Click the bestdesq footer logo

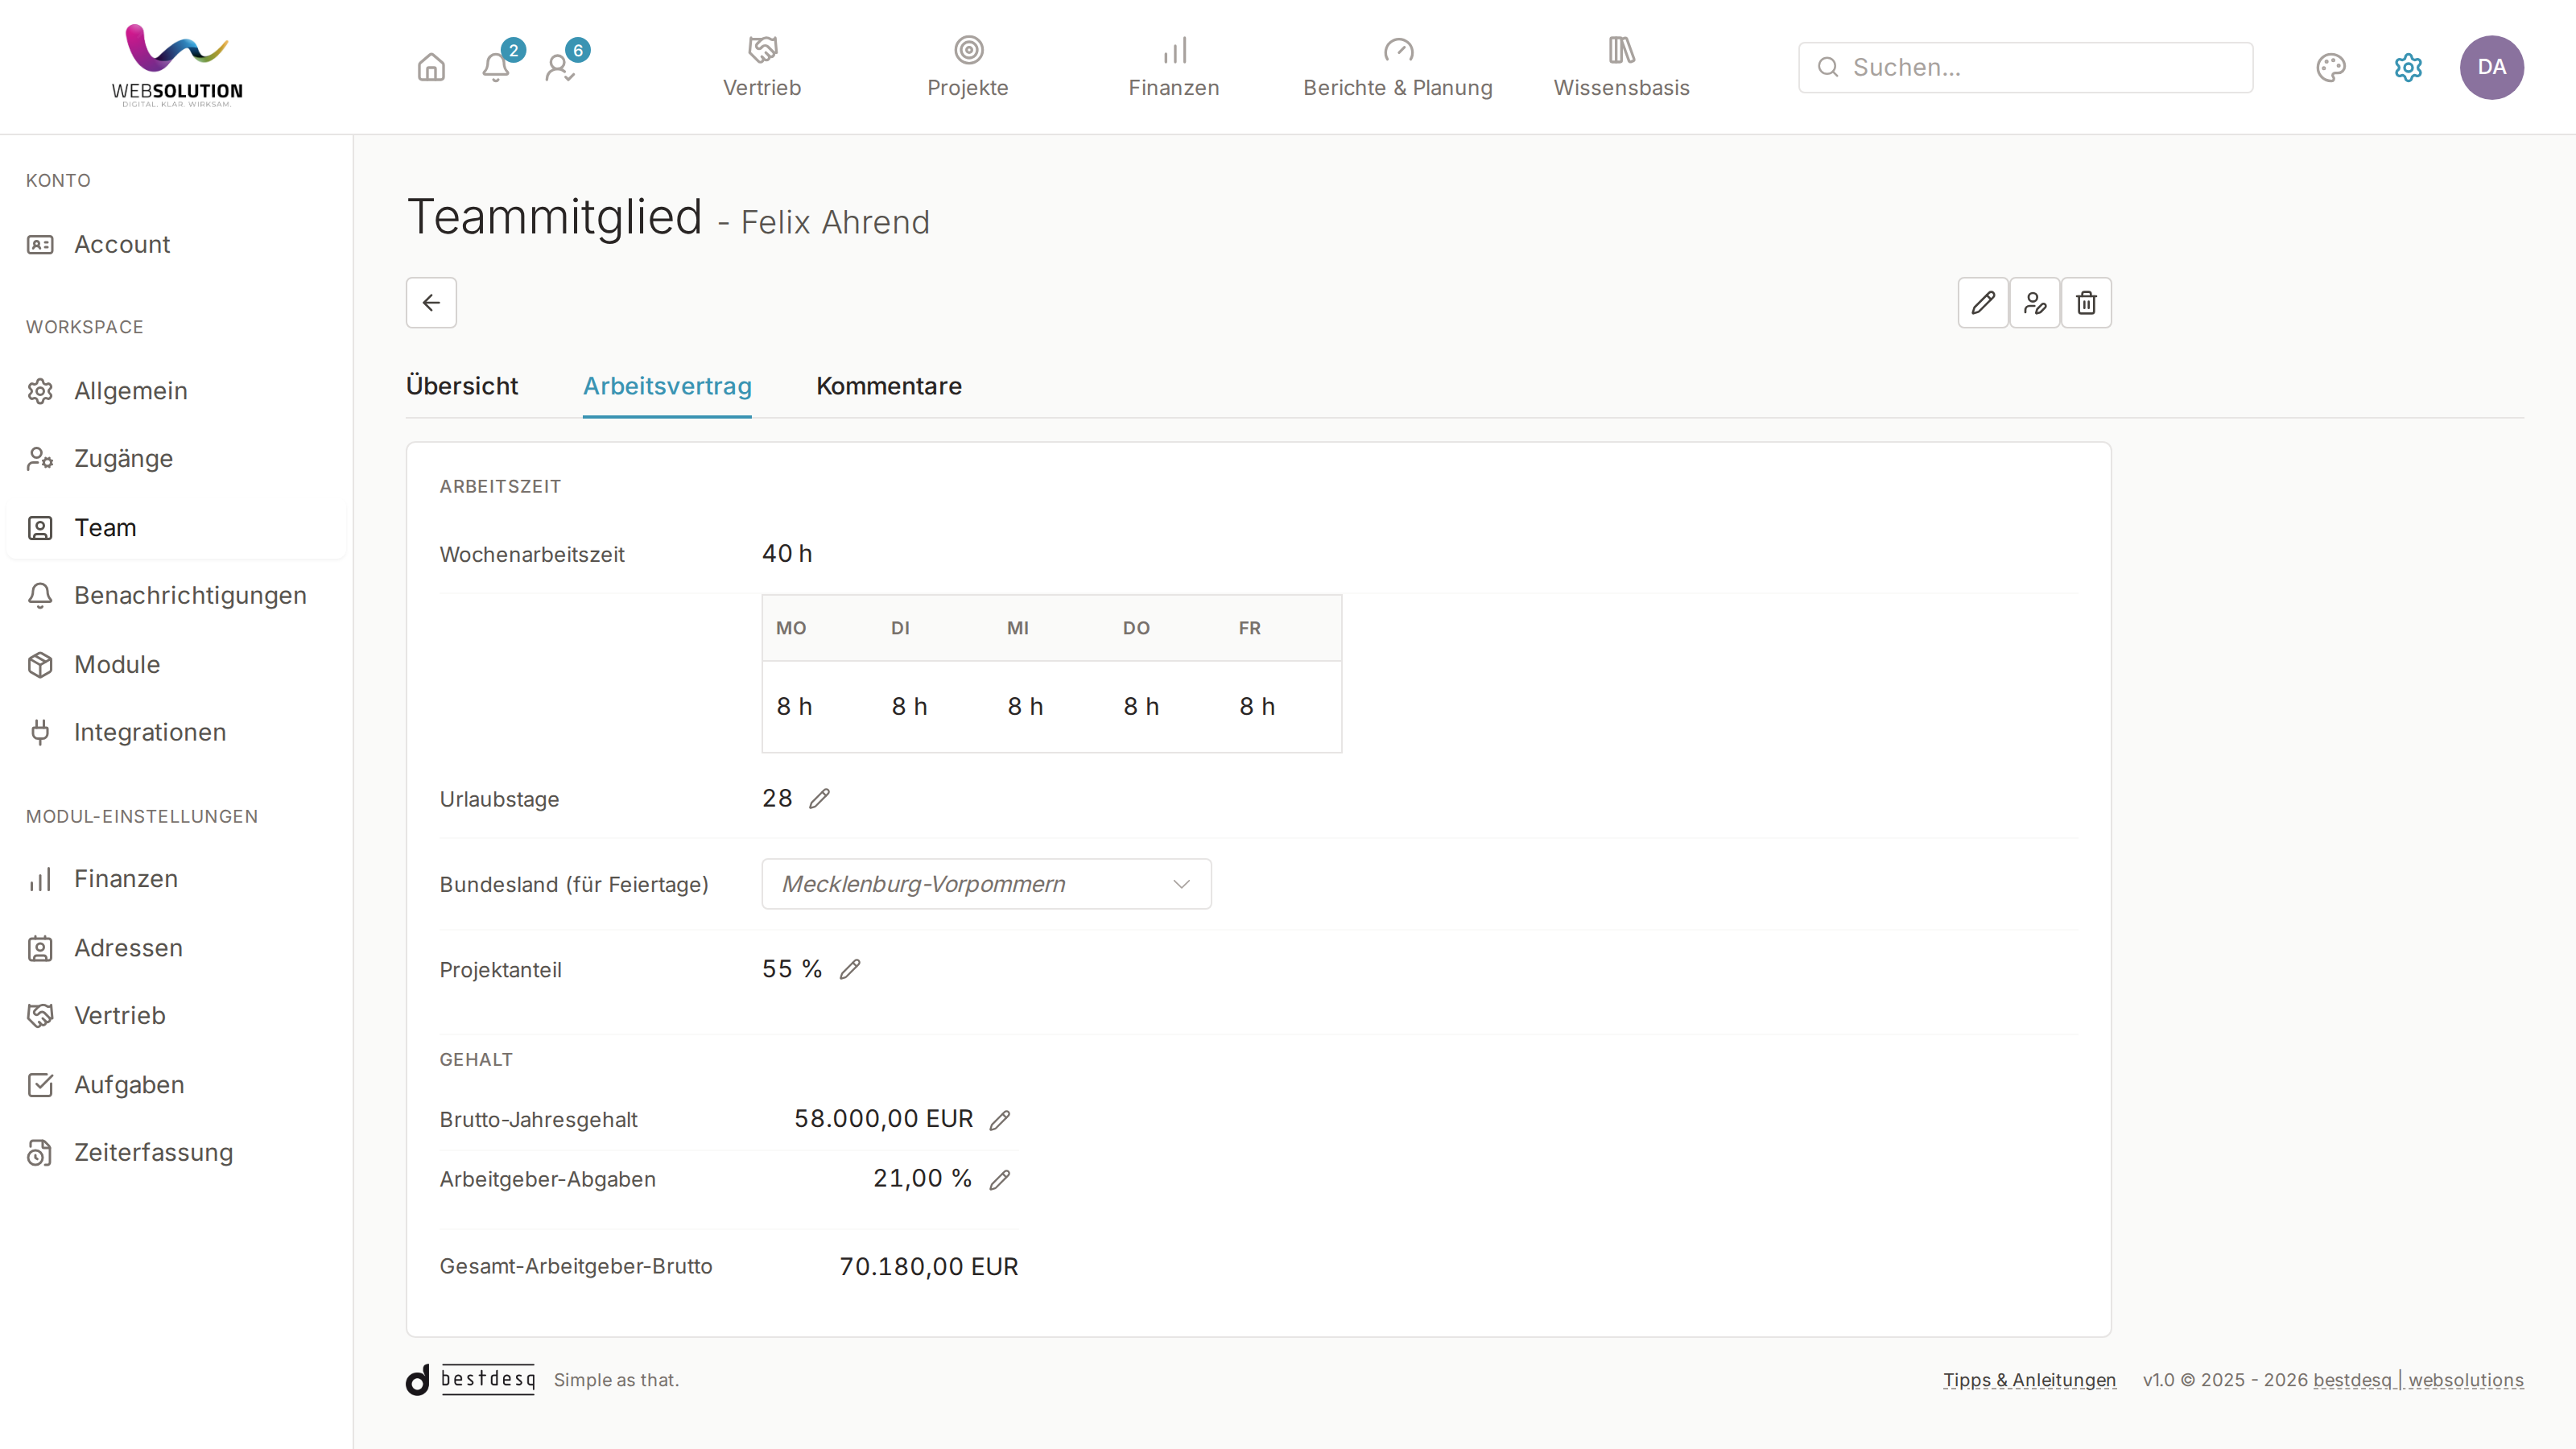pos(470,1379)
